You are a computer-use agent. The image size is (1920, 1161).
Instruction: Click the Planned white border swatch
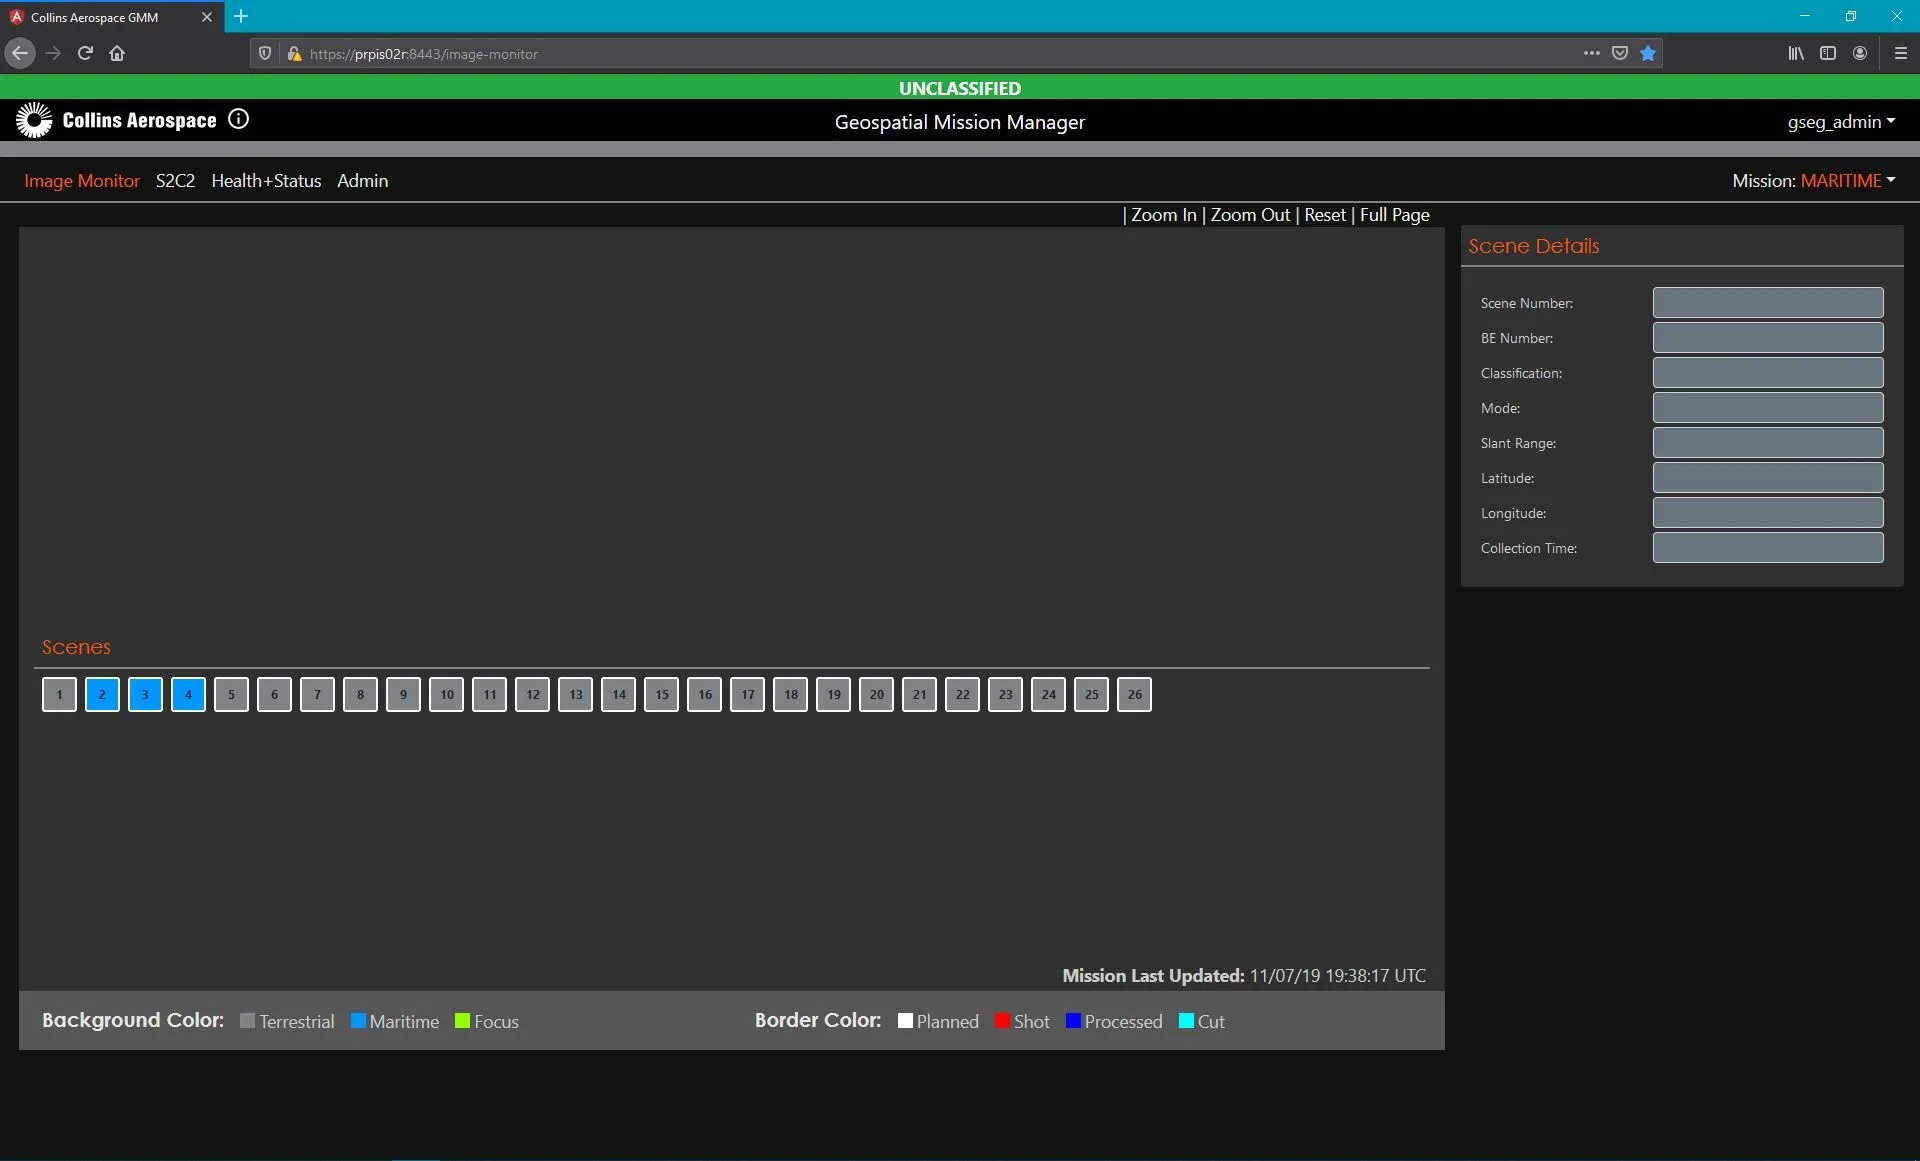pos(905,1021)
